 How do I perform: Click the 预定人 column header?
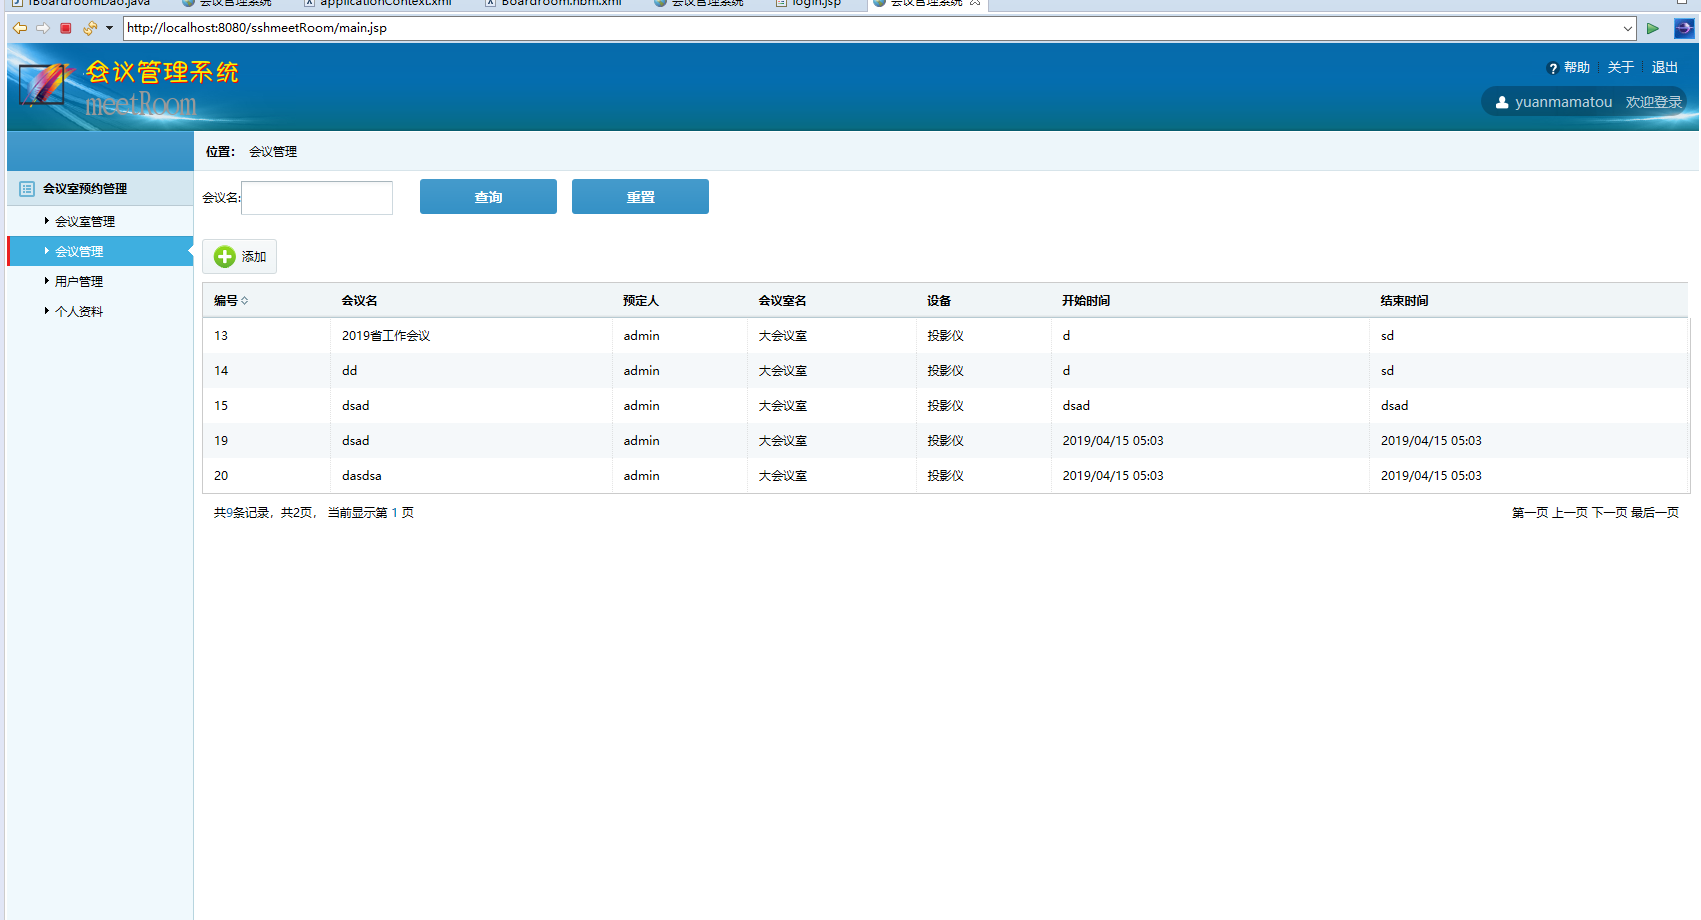(x=641, y=300)
